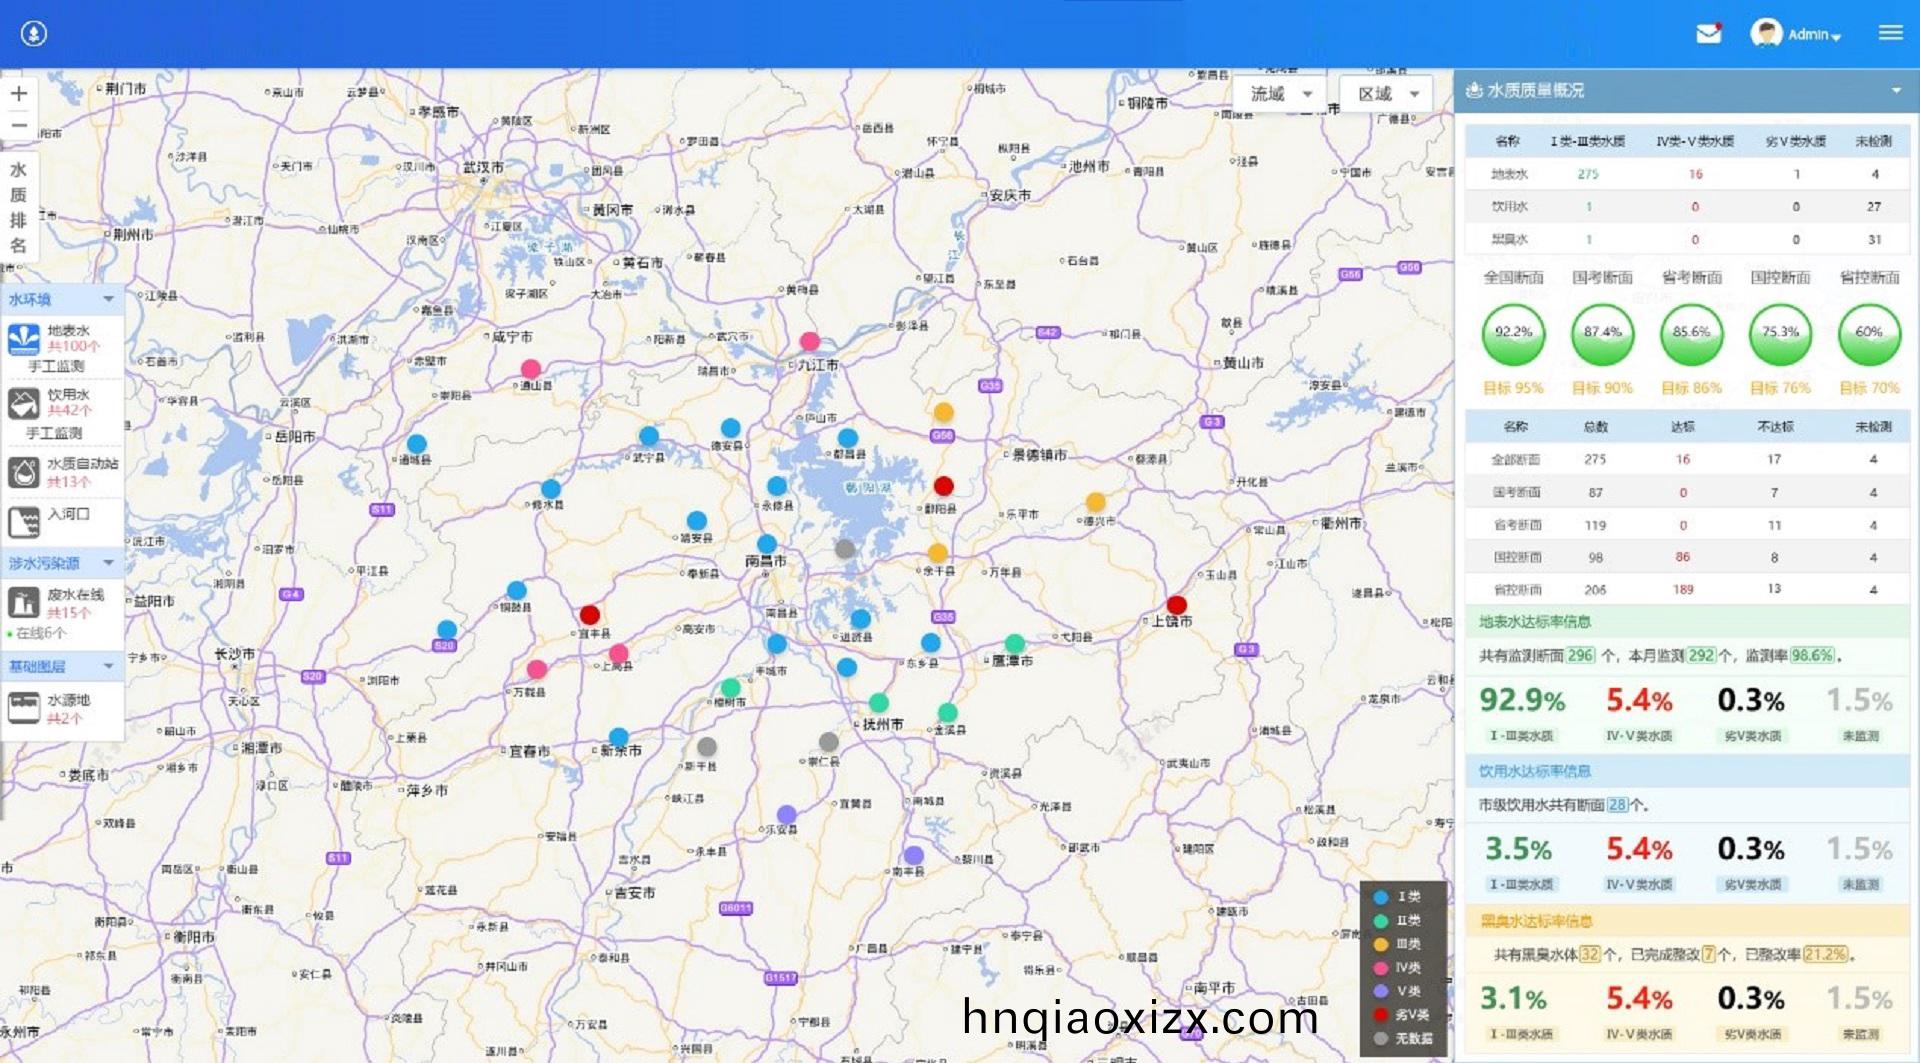Toggle the 地表水 surface water layer icon
The image size is (1920, 1063).
click(x=23, y=339)
